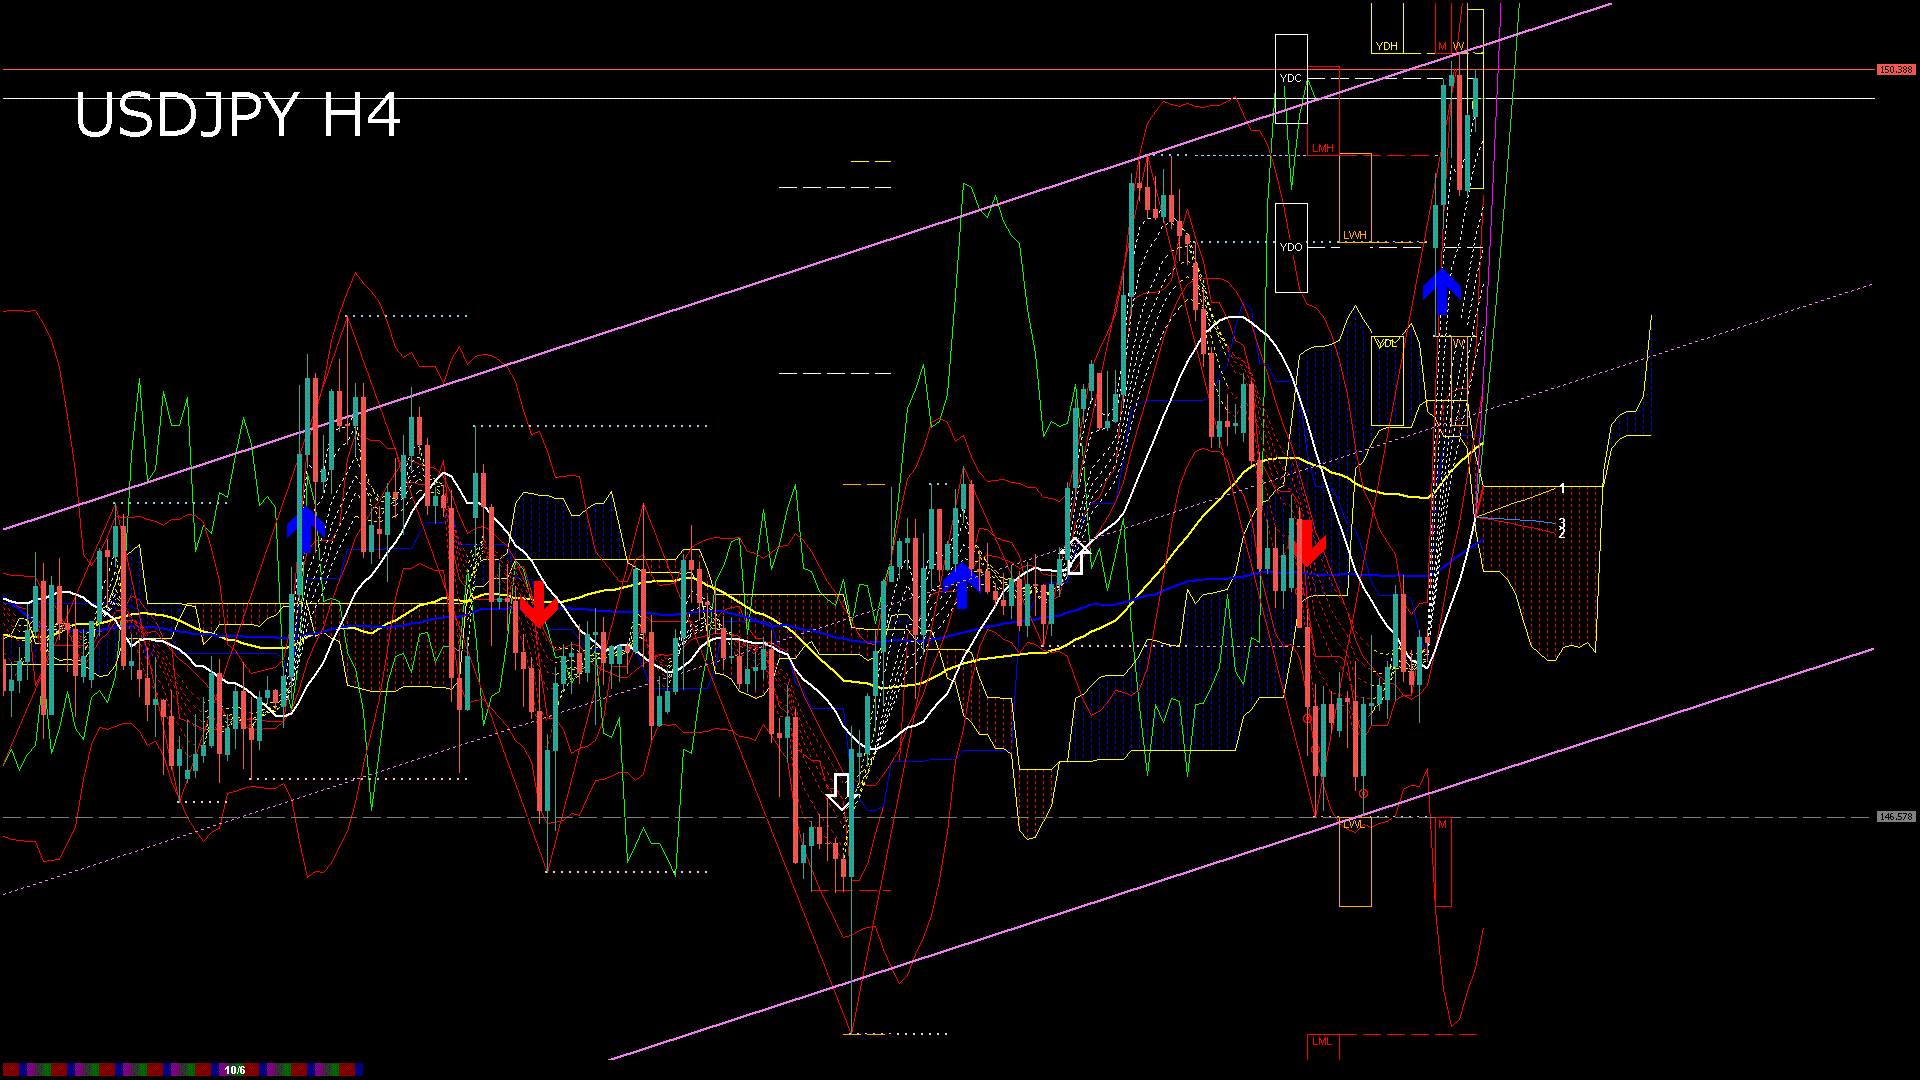Click the YDH yellow level label
This screenshot has width=1920, height=1080.
click(1386, 46)
